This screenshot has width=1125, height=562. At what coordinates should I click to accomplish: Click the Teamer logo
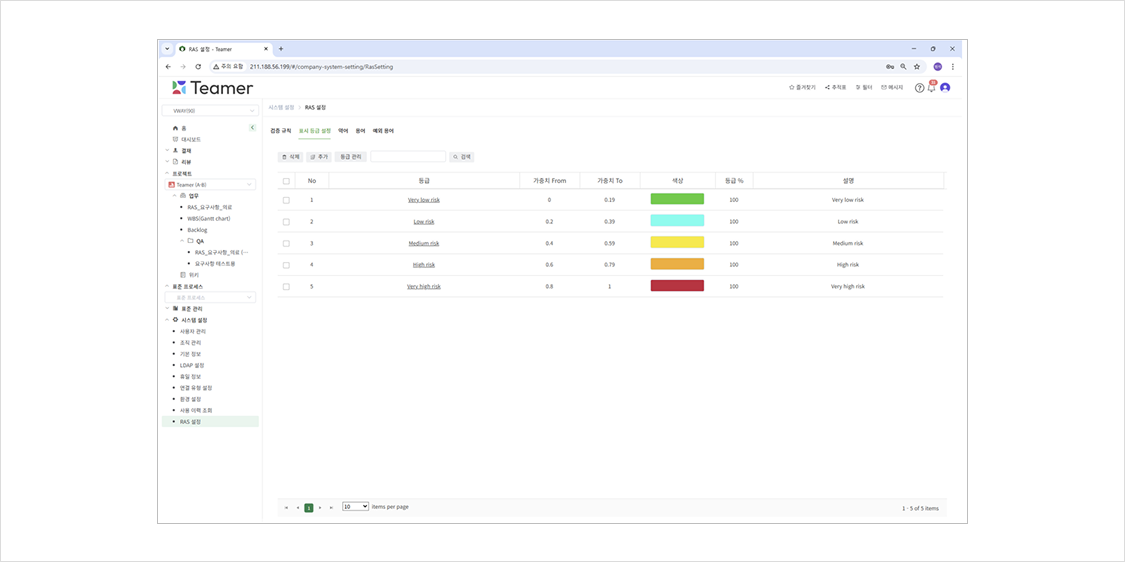point(212,88)
